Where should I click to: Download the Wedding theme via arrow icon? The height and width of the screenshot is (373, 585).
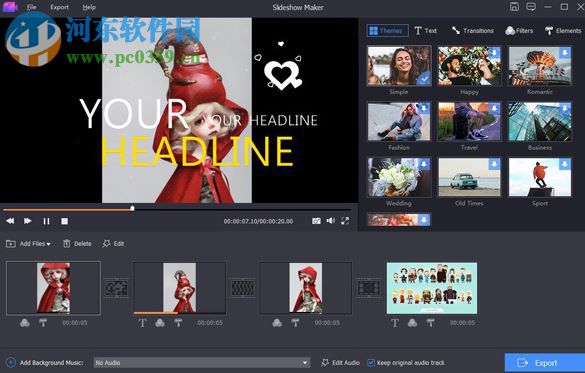(x=424, y=164)
